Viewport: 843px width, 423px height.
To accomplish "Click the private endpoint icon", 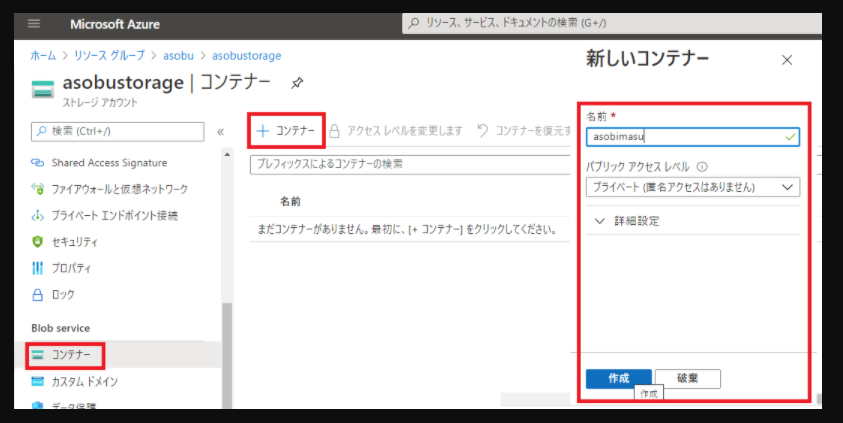I will coord(37,216).
